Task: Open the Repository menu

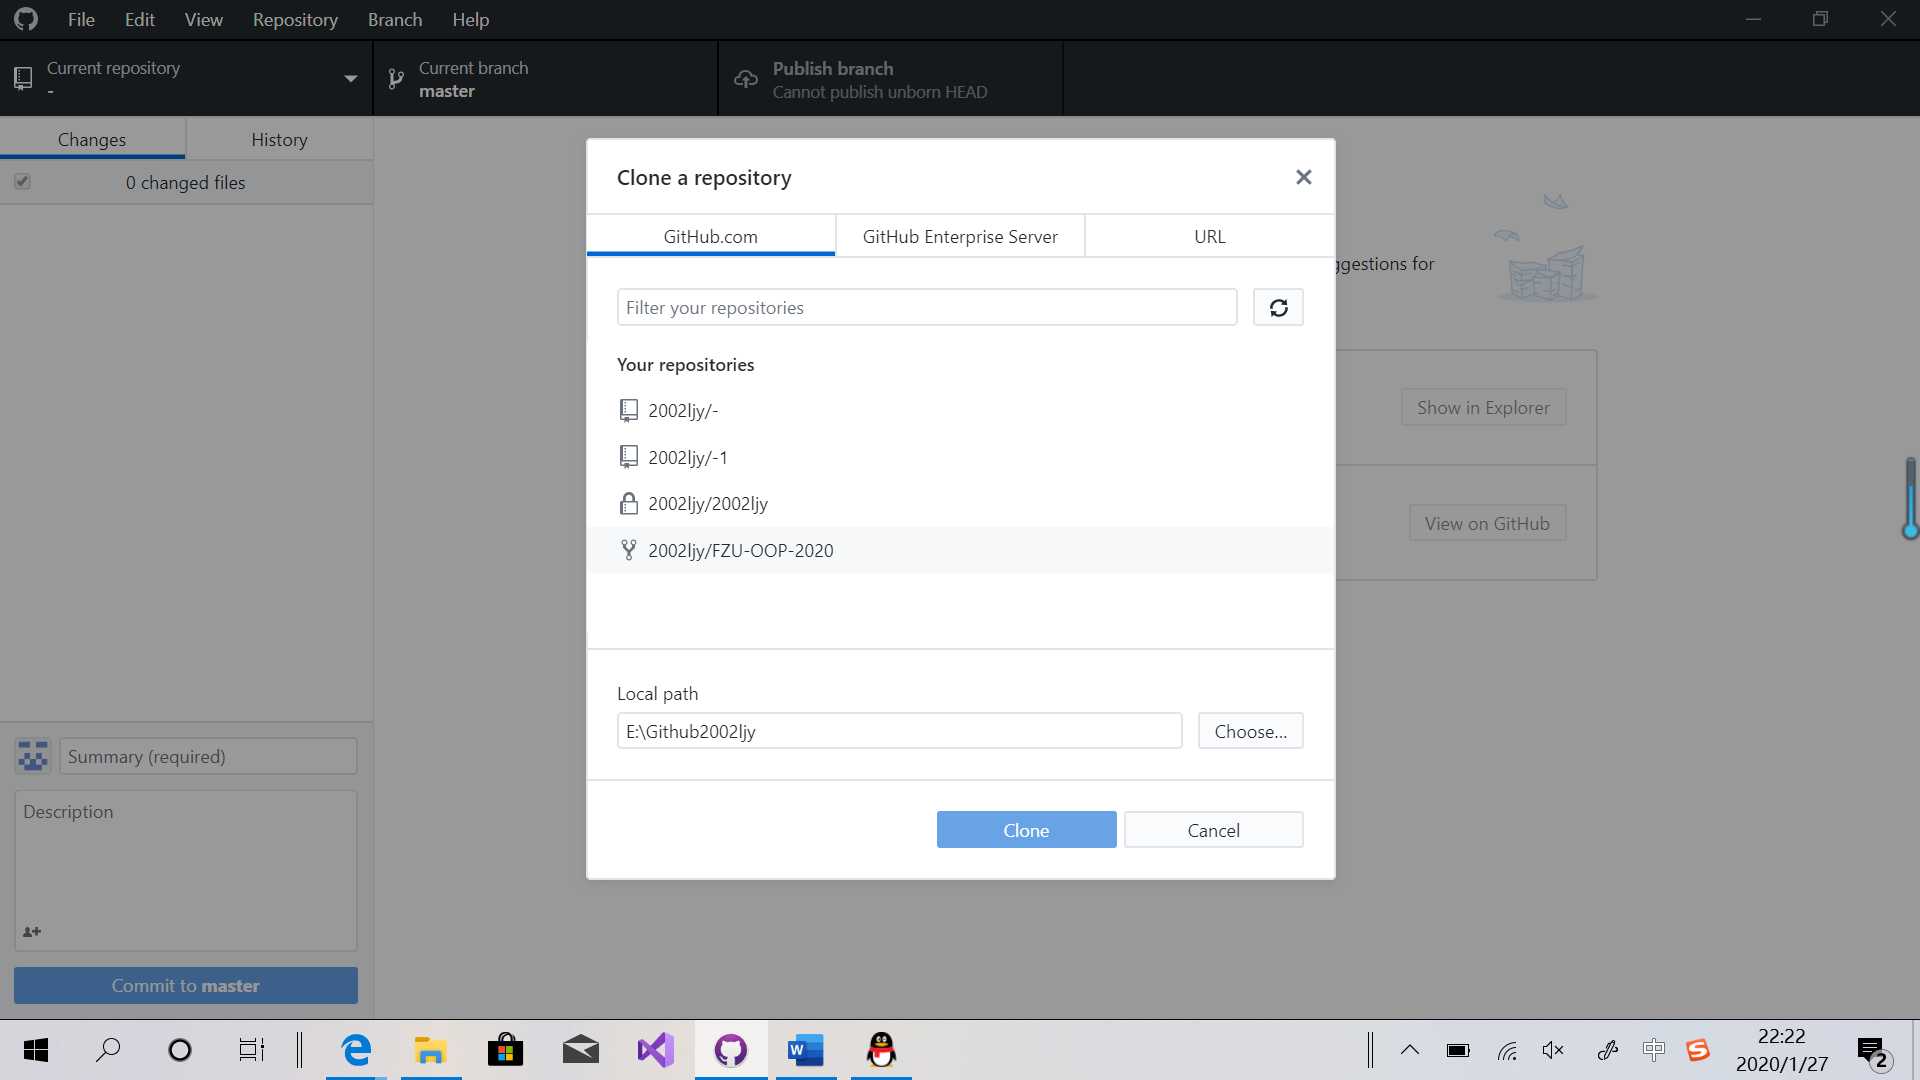Action: coord(295,20)
